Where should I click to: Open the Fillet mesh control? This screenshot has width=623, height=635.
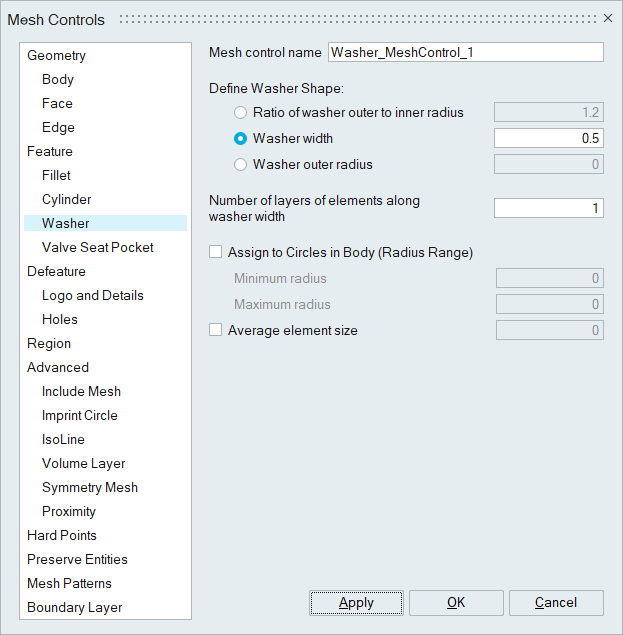click(56, 176)
